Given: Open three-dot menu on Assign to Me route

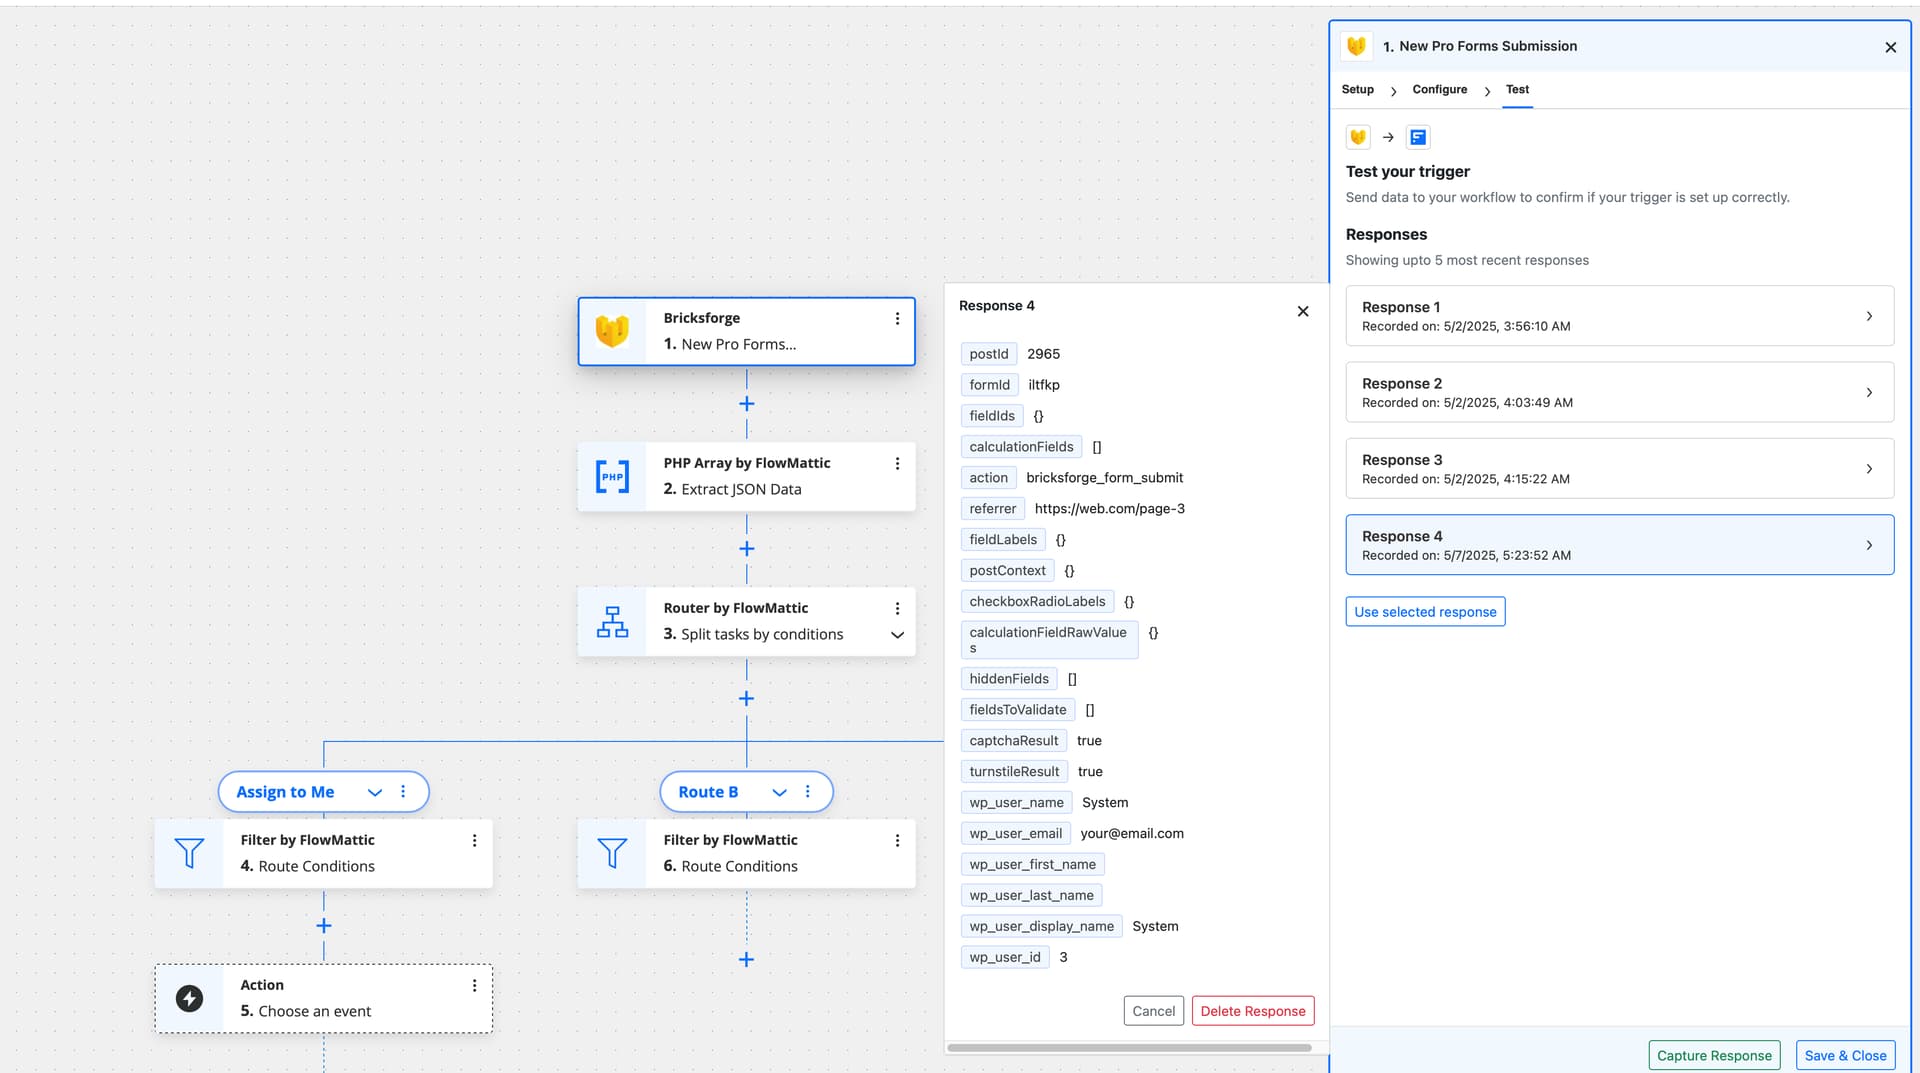Looking at the screenshot, I should coord(403,791).
